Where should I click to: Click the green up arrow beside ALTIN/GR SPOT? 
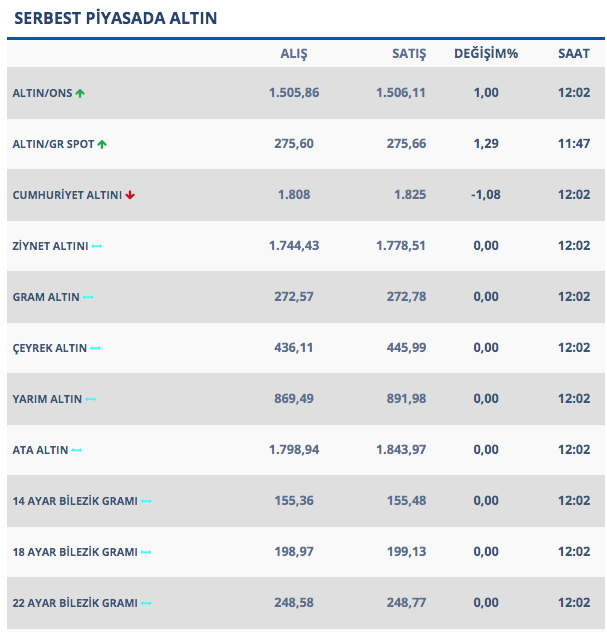(102, 144)
